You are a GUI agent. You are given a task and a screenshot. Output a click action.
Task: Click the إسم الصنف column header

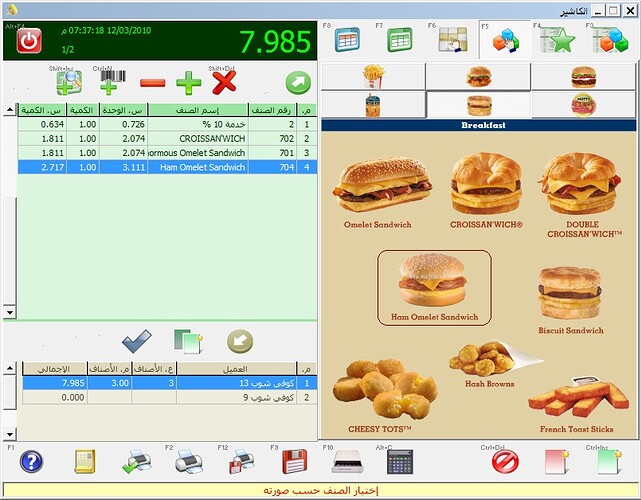198,110
